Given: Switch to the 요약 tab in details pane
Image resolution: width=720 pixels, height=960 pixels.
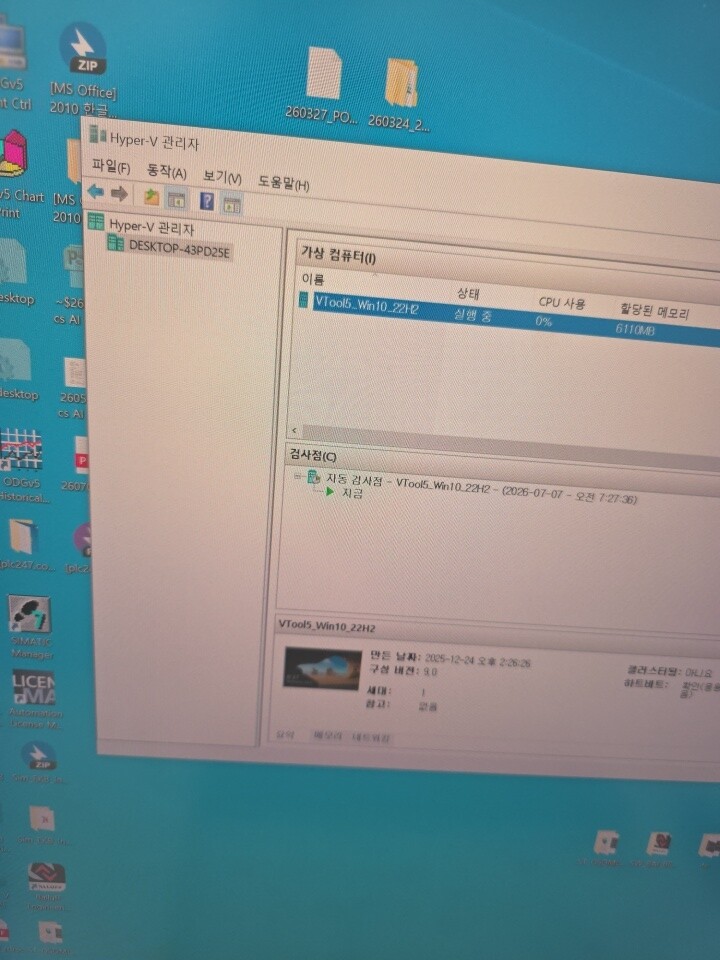Looking at the screenshot, I should click(286, 734).
